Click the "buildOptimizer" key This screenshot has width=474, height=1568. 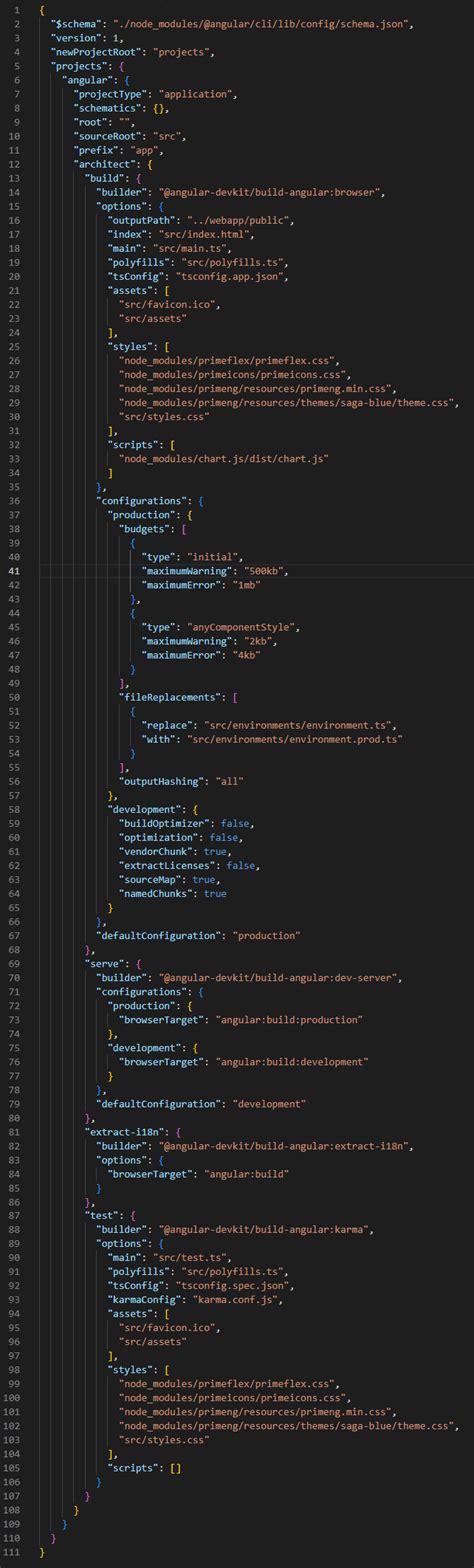[x=164, y=823]
